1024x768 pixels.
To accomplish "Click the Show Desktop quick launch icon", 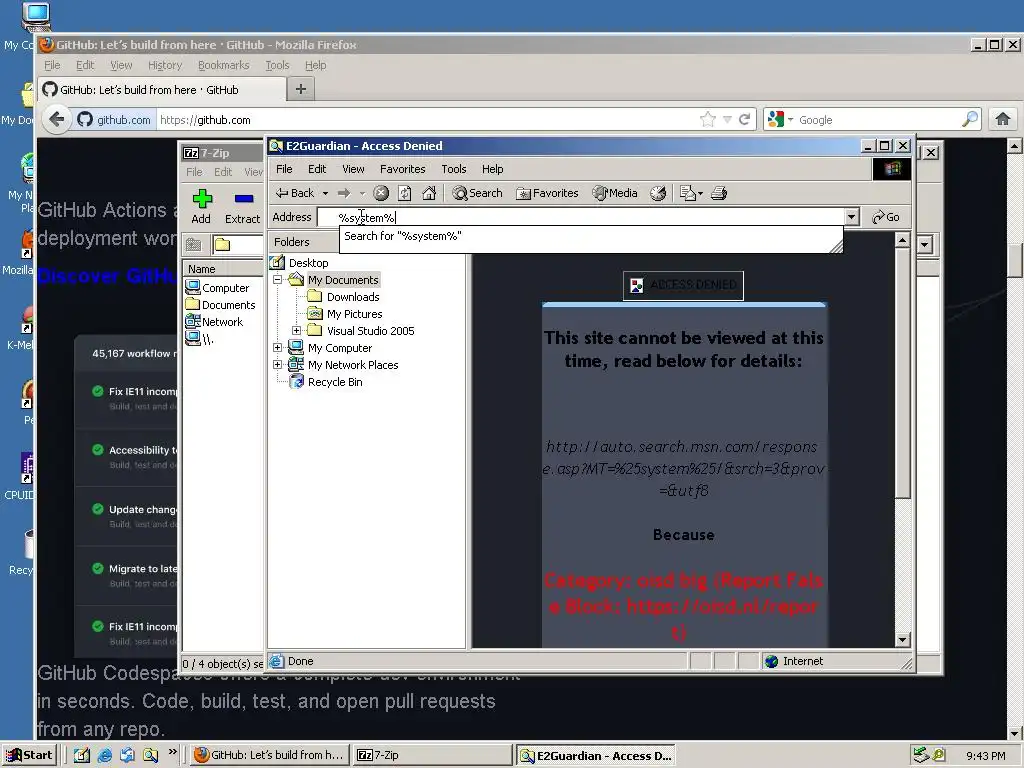I will [x=82, y=756].
